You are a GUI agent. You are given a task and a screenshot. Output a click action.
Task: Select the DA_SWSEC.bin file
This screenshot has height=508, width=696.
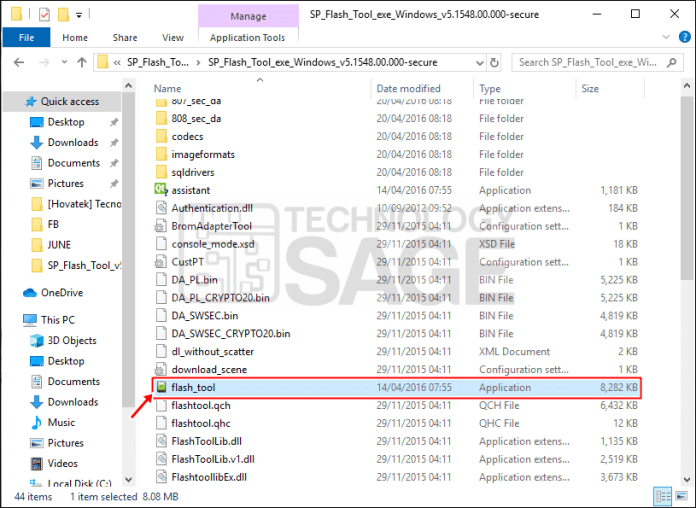pos(205,316)
